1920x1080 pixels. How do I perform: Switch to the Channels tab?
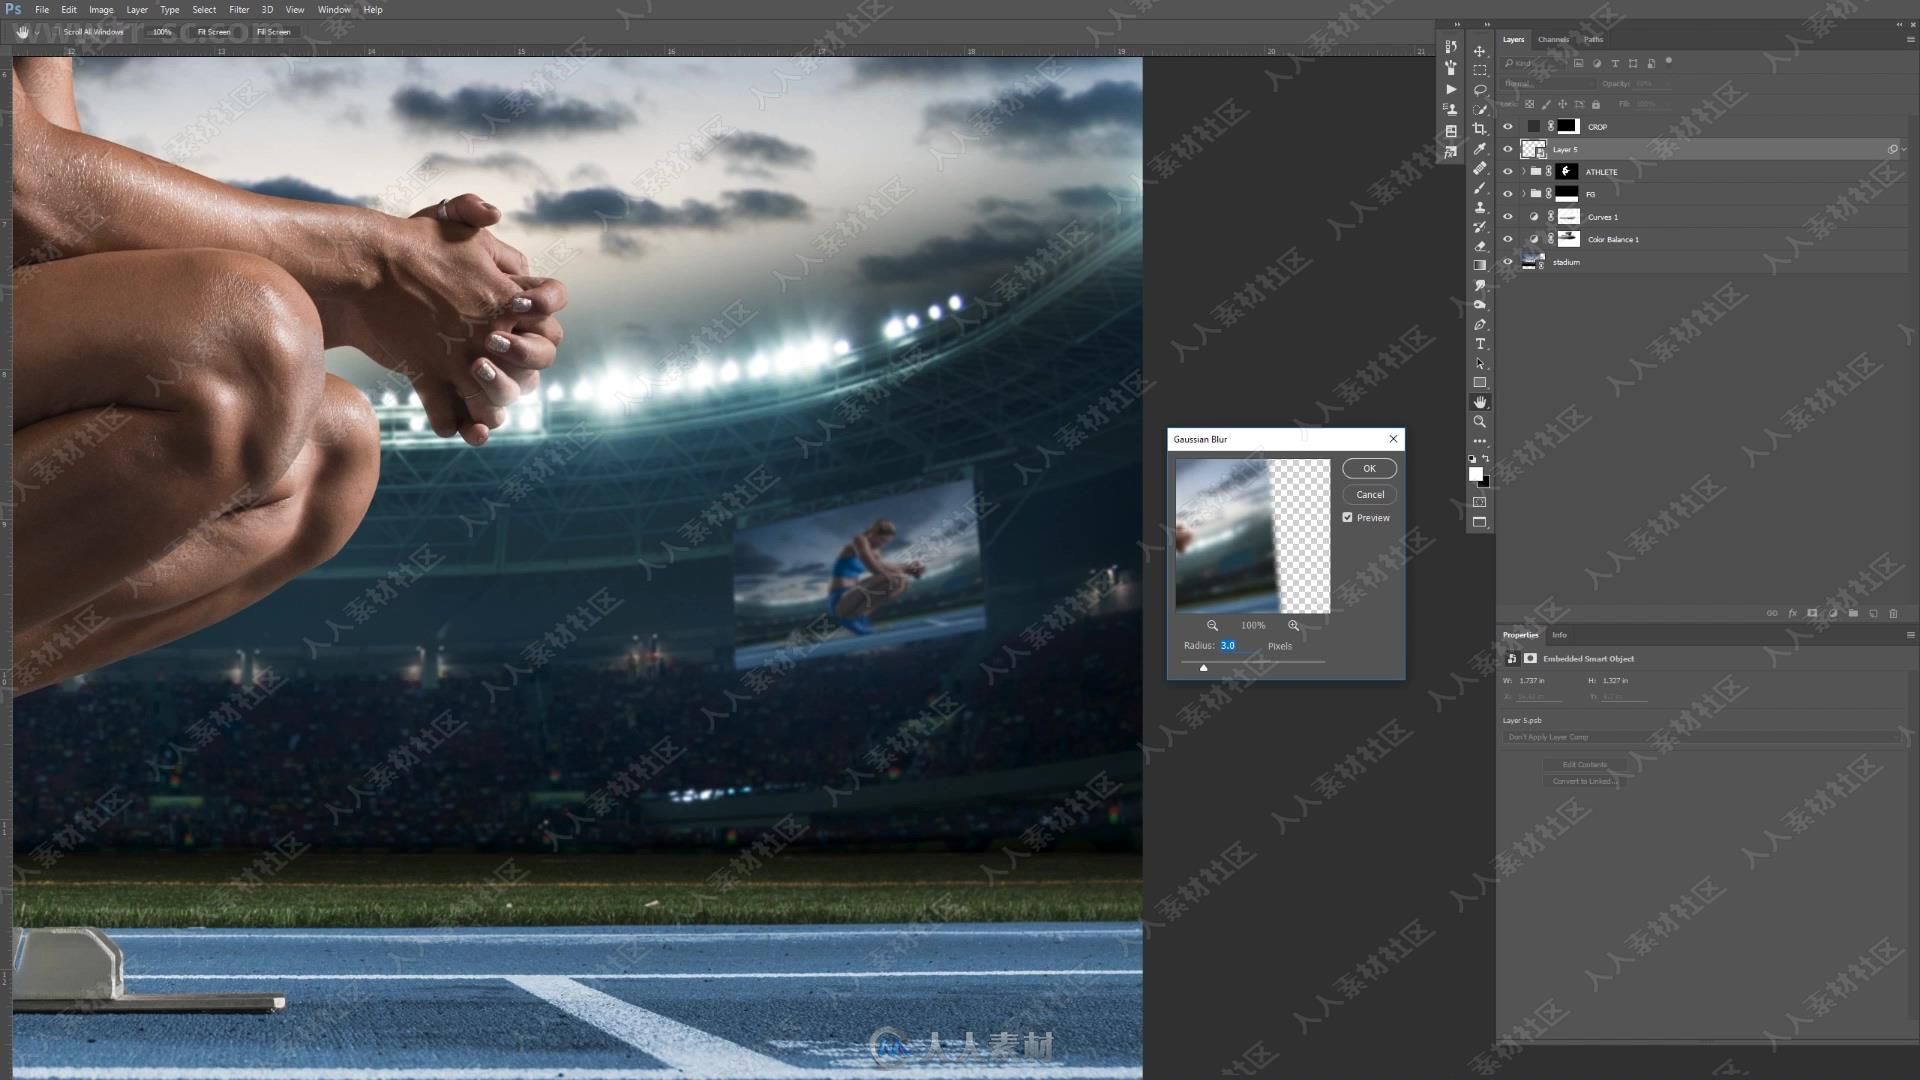click(x=1553, y=39)
